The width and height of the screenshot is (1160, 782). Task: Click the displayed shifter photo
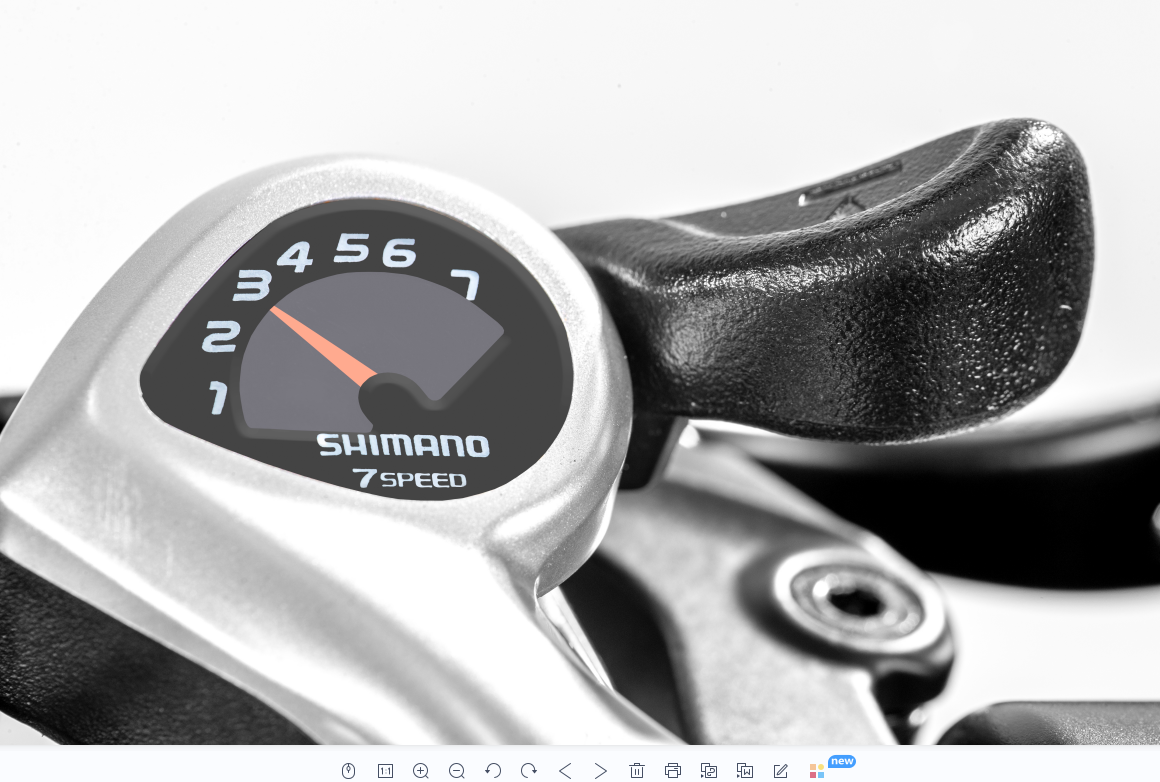(580, 372)
